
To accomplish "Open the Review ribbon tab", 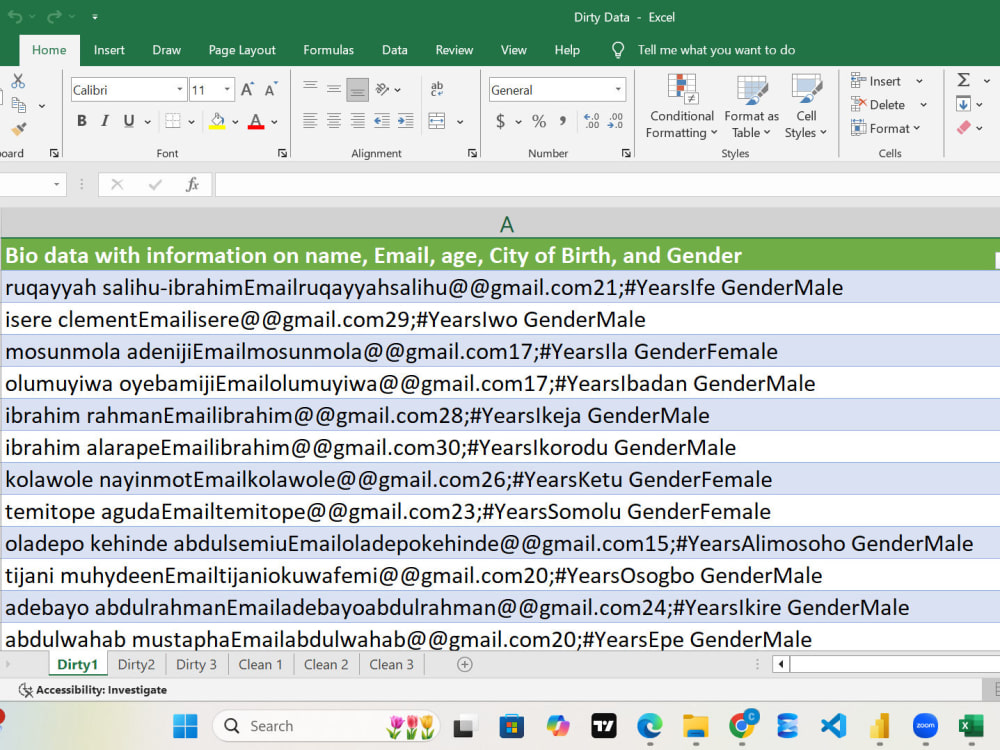I will point(454,50).
